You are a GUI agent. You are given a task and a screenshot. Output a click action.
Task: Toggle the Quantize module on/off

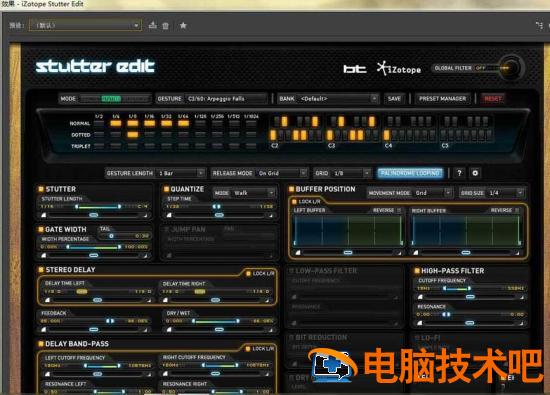pyautogui.click(x=166, y=189)
